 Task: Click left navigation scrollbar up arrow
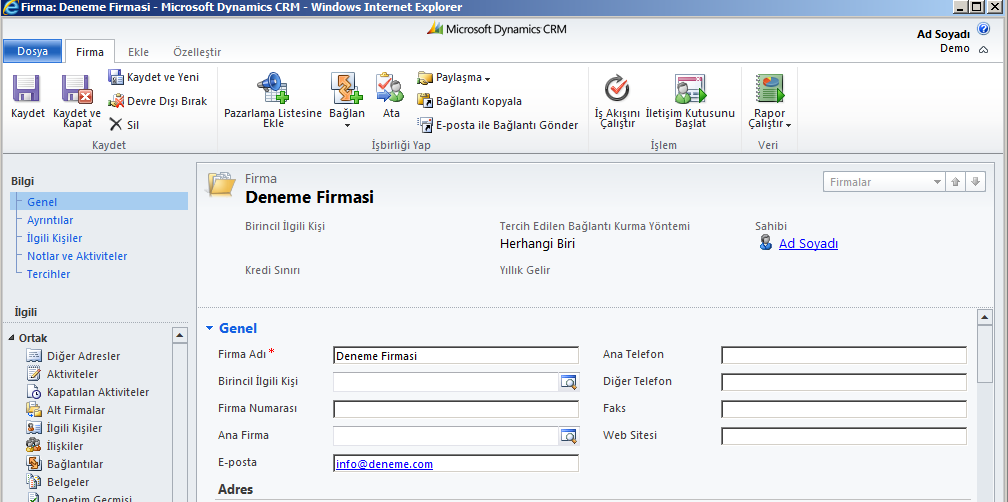coord(180,335)
